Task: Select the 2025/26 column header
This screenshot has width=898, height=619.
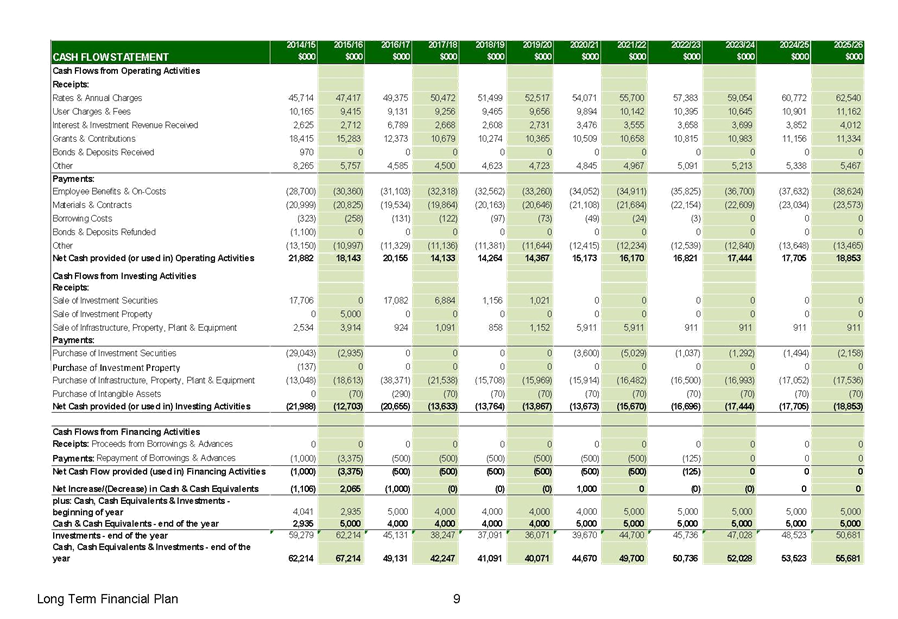Action: click(847, 51)
